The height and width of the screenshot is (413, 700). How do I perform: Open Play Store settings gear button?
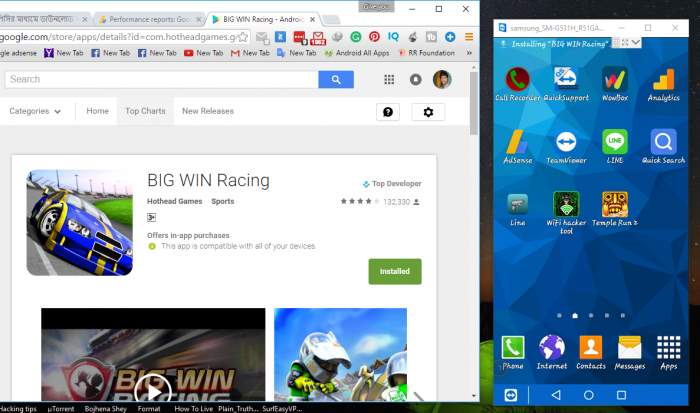point(428,112)
